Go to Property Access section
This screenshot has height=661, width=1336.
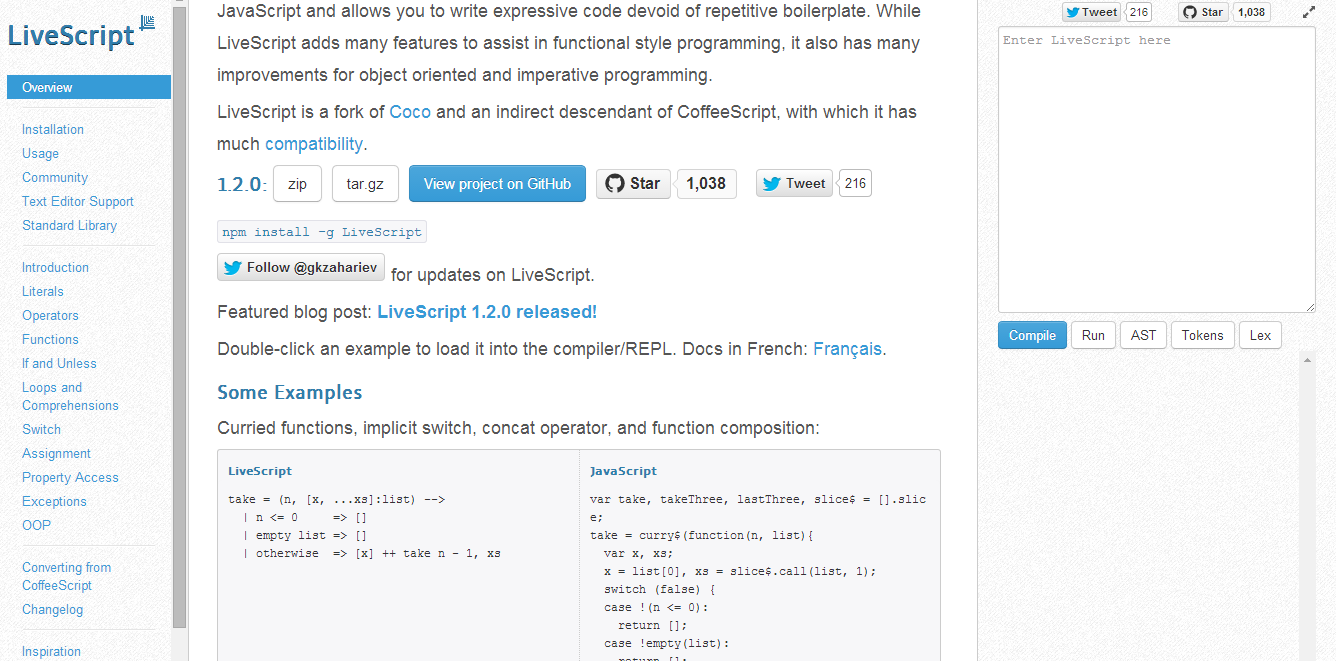[70, 478]
